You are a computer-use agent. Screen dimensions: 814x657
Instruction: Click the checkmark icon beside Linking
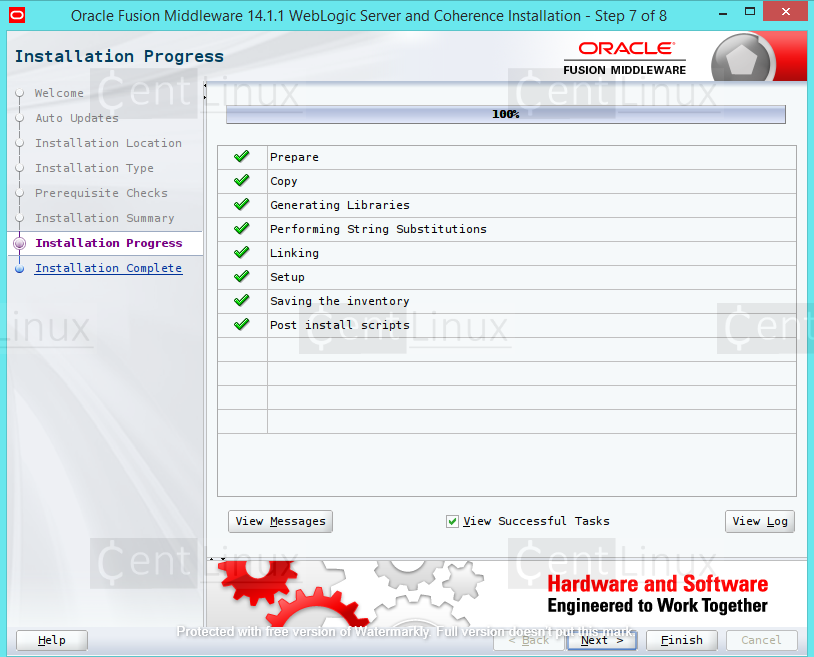(242, 252)
